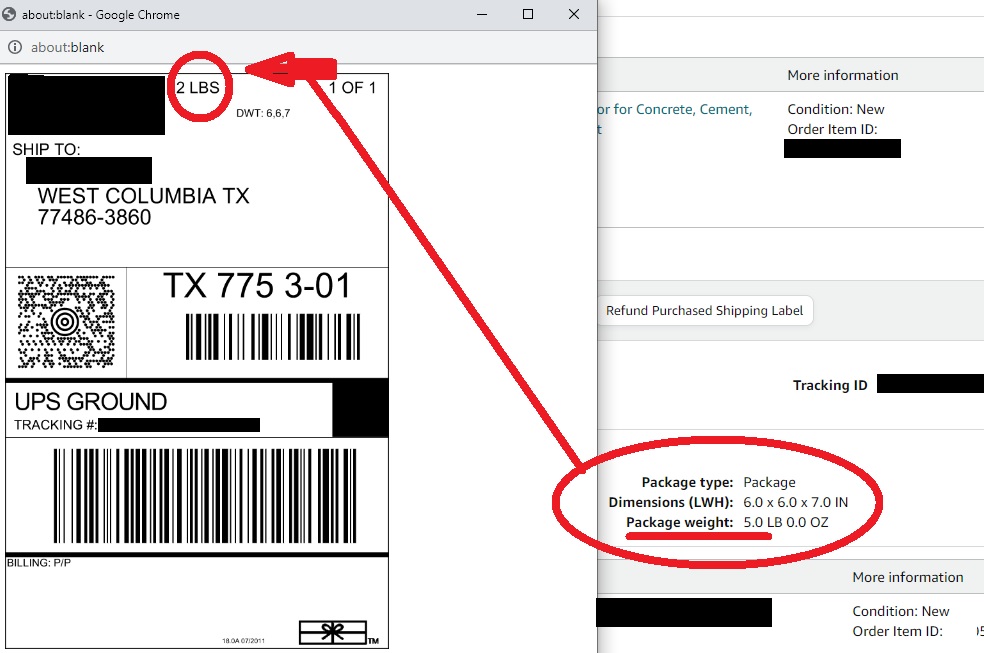The image size is (984, 653).
Task: Select the 'Package type:' label
Action: 687,482
